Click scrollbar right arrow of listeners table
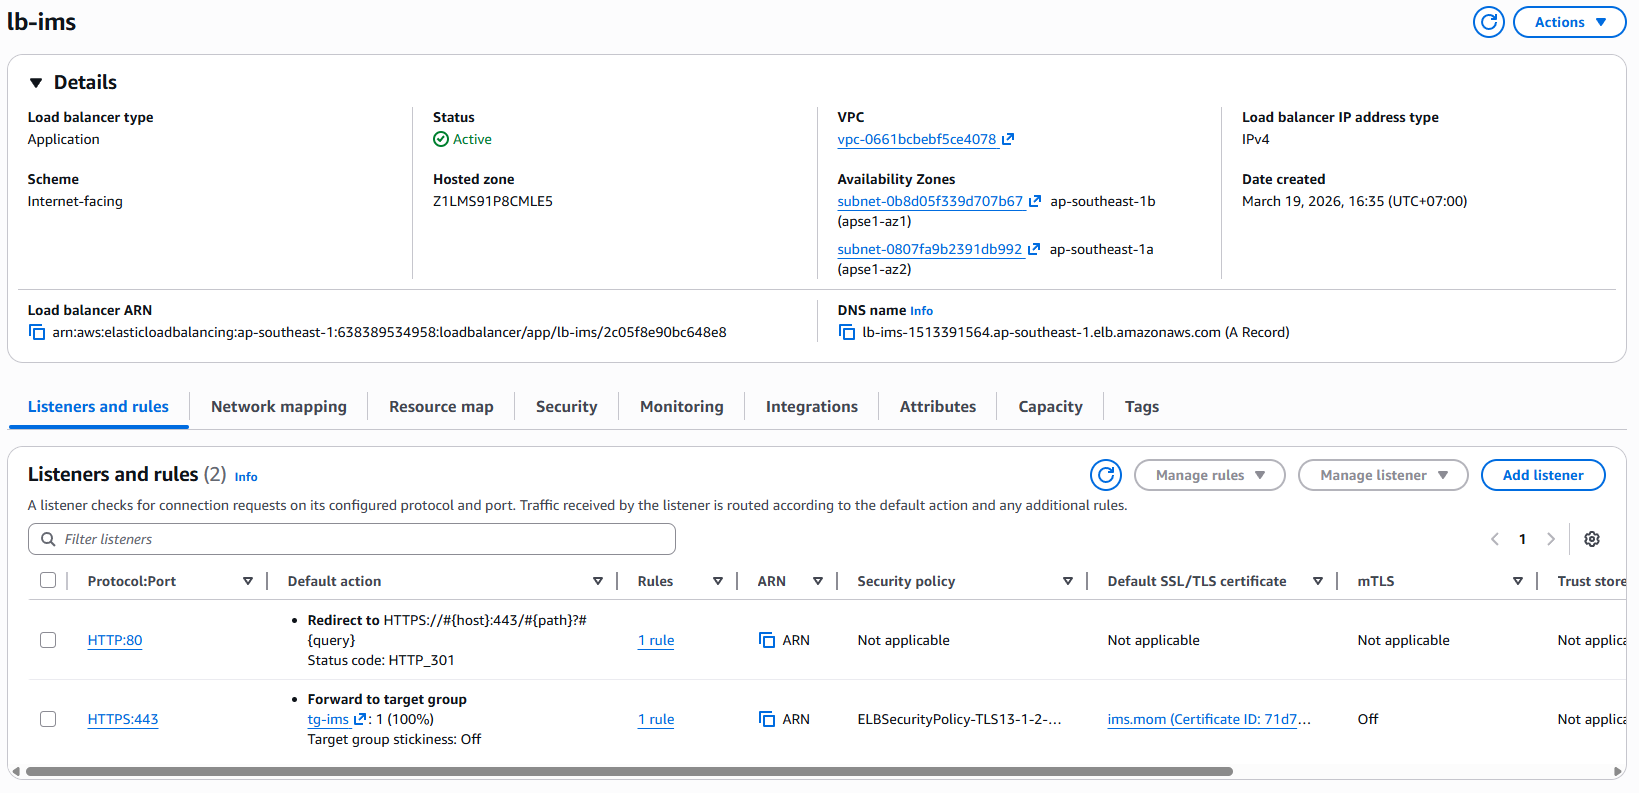Screen dimensions: 1639x793 (x=1618, y=772)
